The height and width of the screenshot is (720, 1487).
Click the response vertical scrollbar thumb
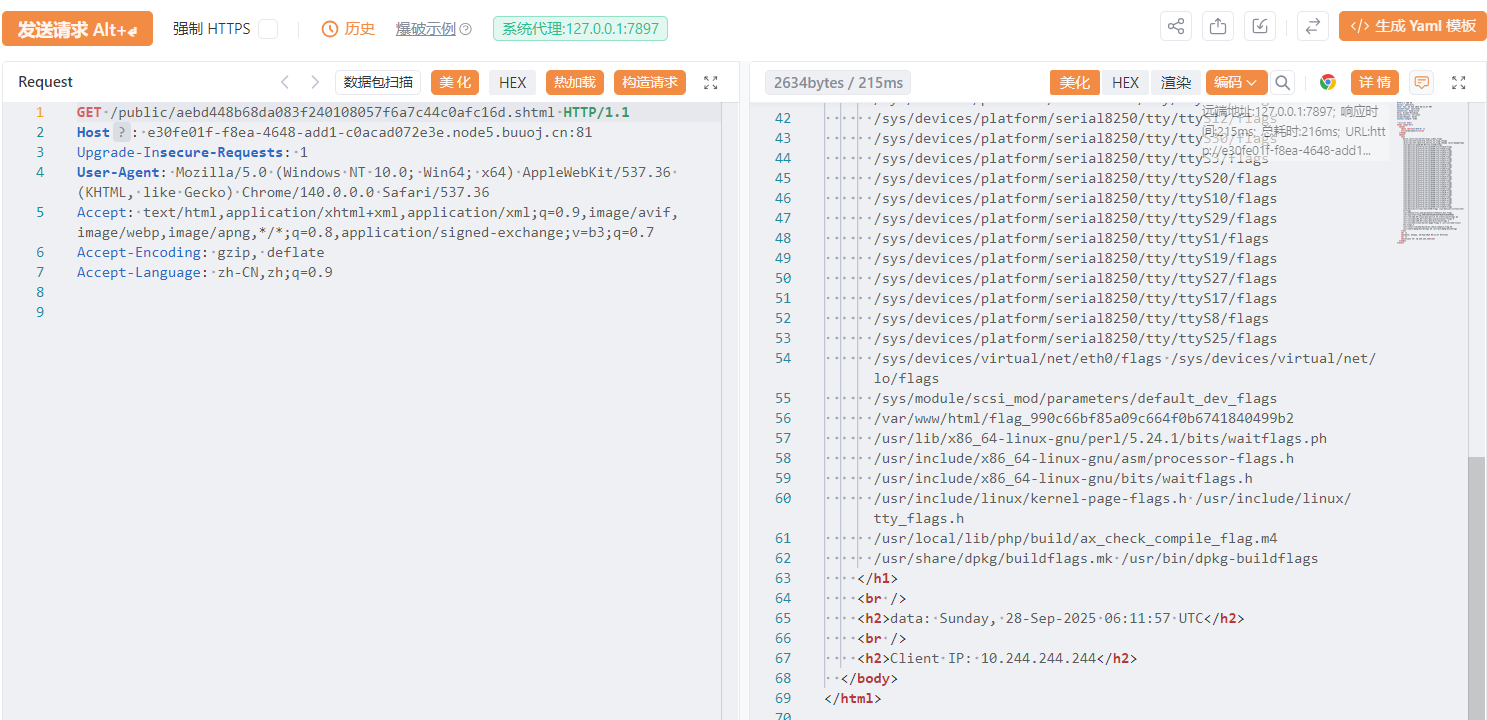click(1476, 590)
